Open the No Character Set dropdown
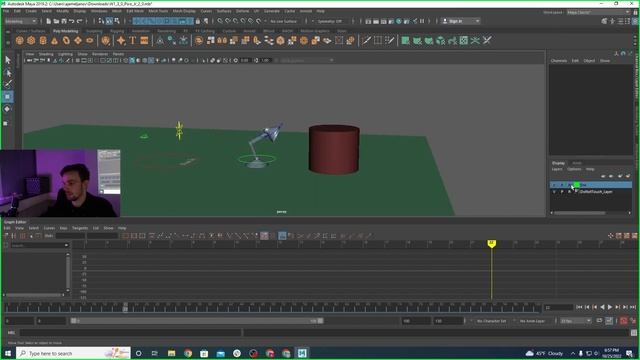 (492, 321)
